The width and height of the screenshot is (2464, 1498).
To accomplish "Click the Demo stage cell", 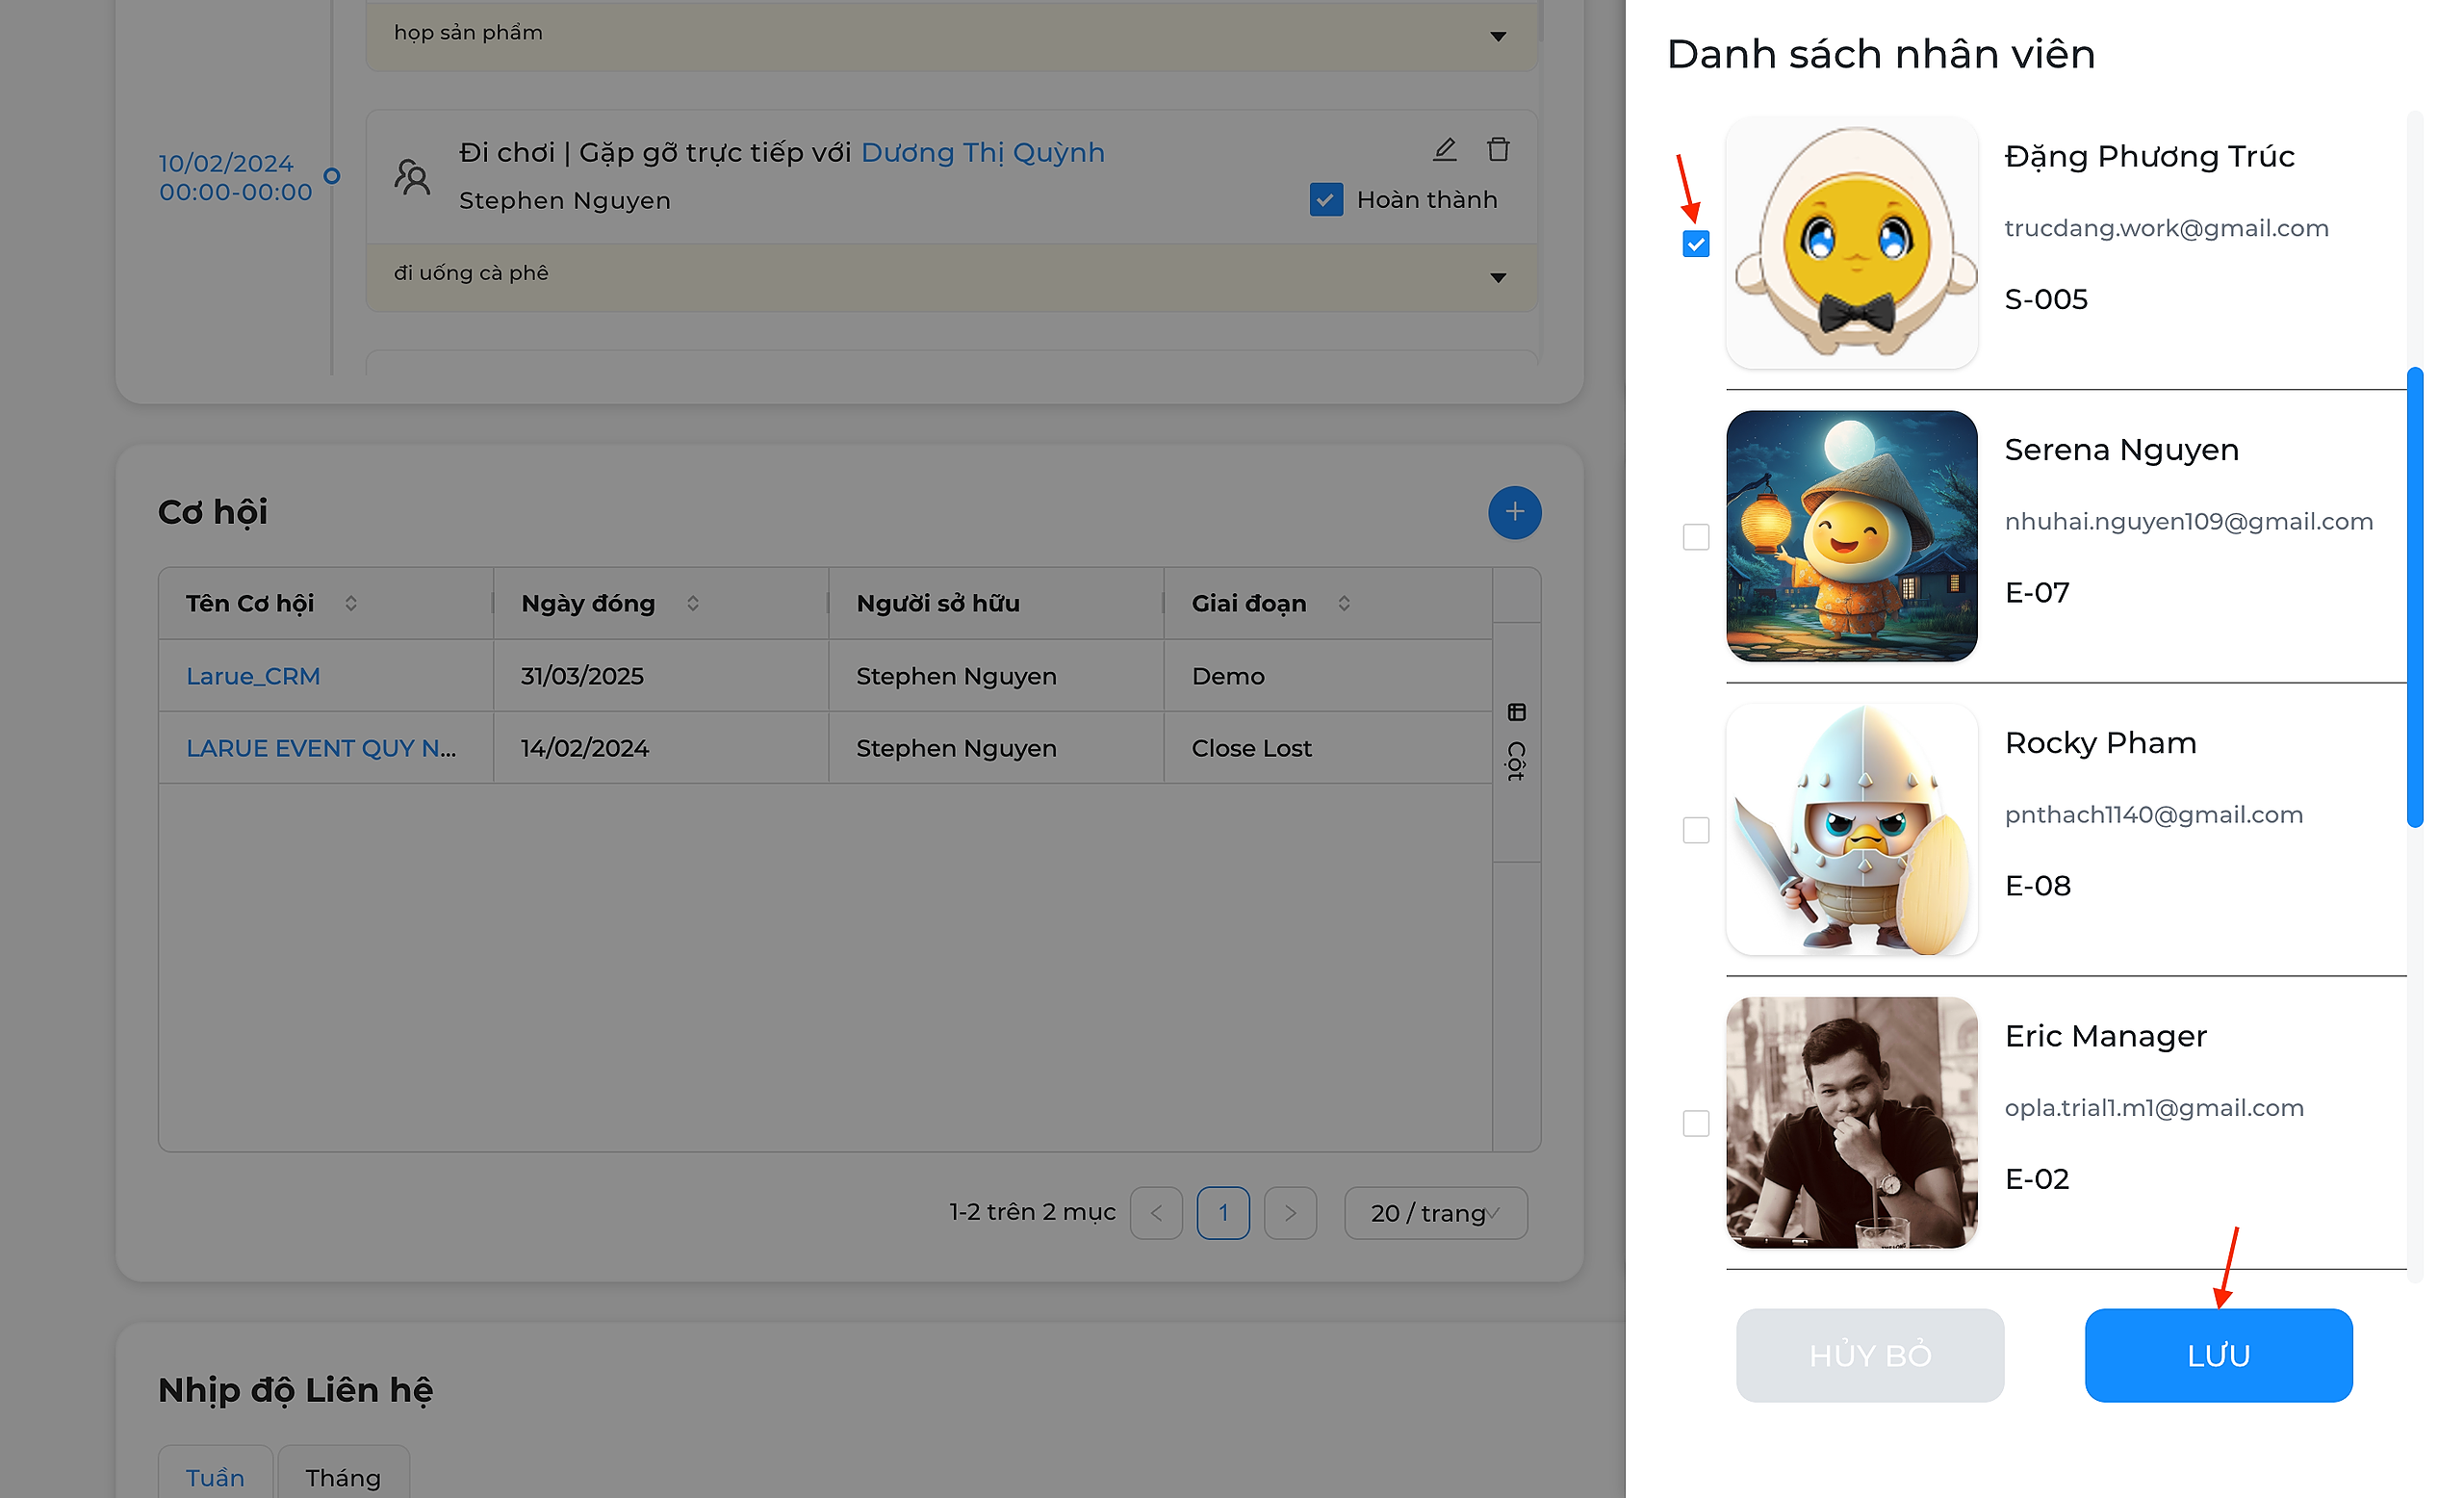I will tap(1228, 676).
